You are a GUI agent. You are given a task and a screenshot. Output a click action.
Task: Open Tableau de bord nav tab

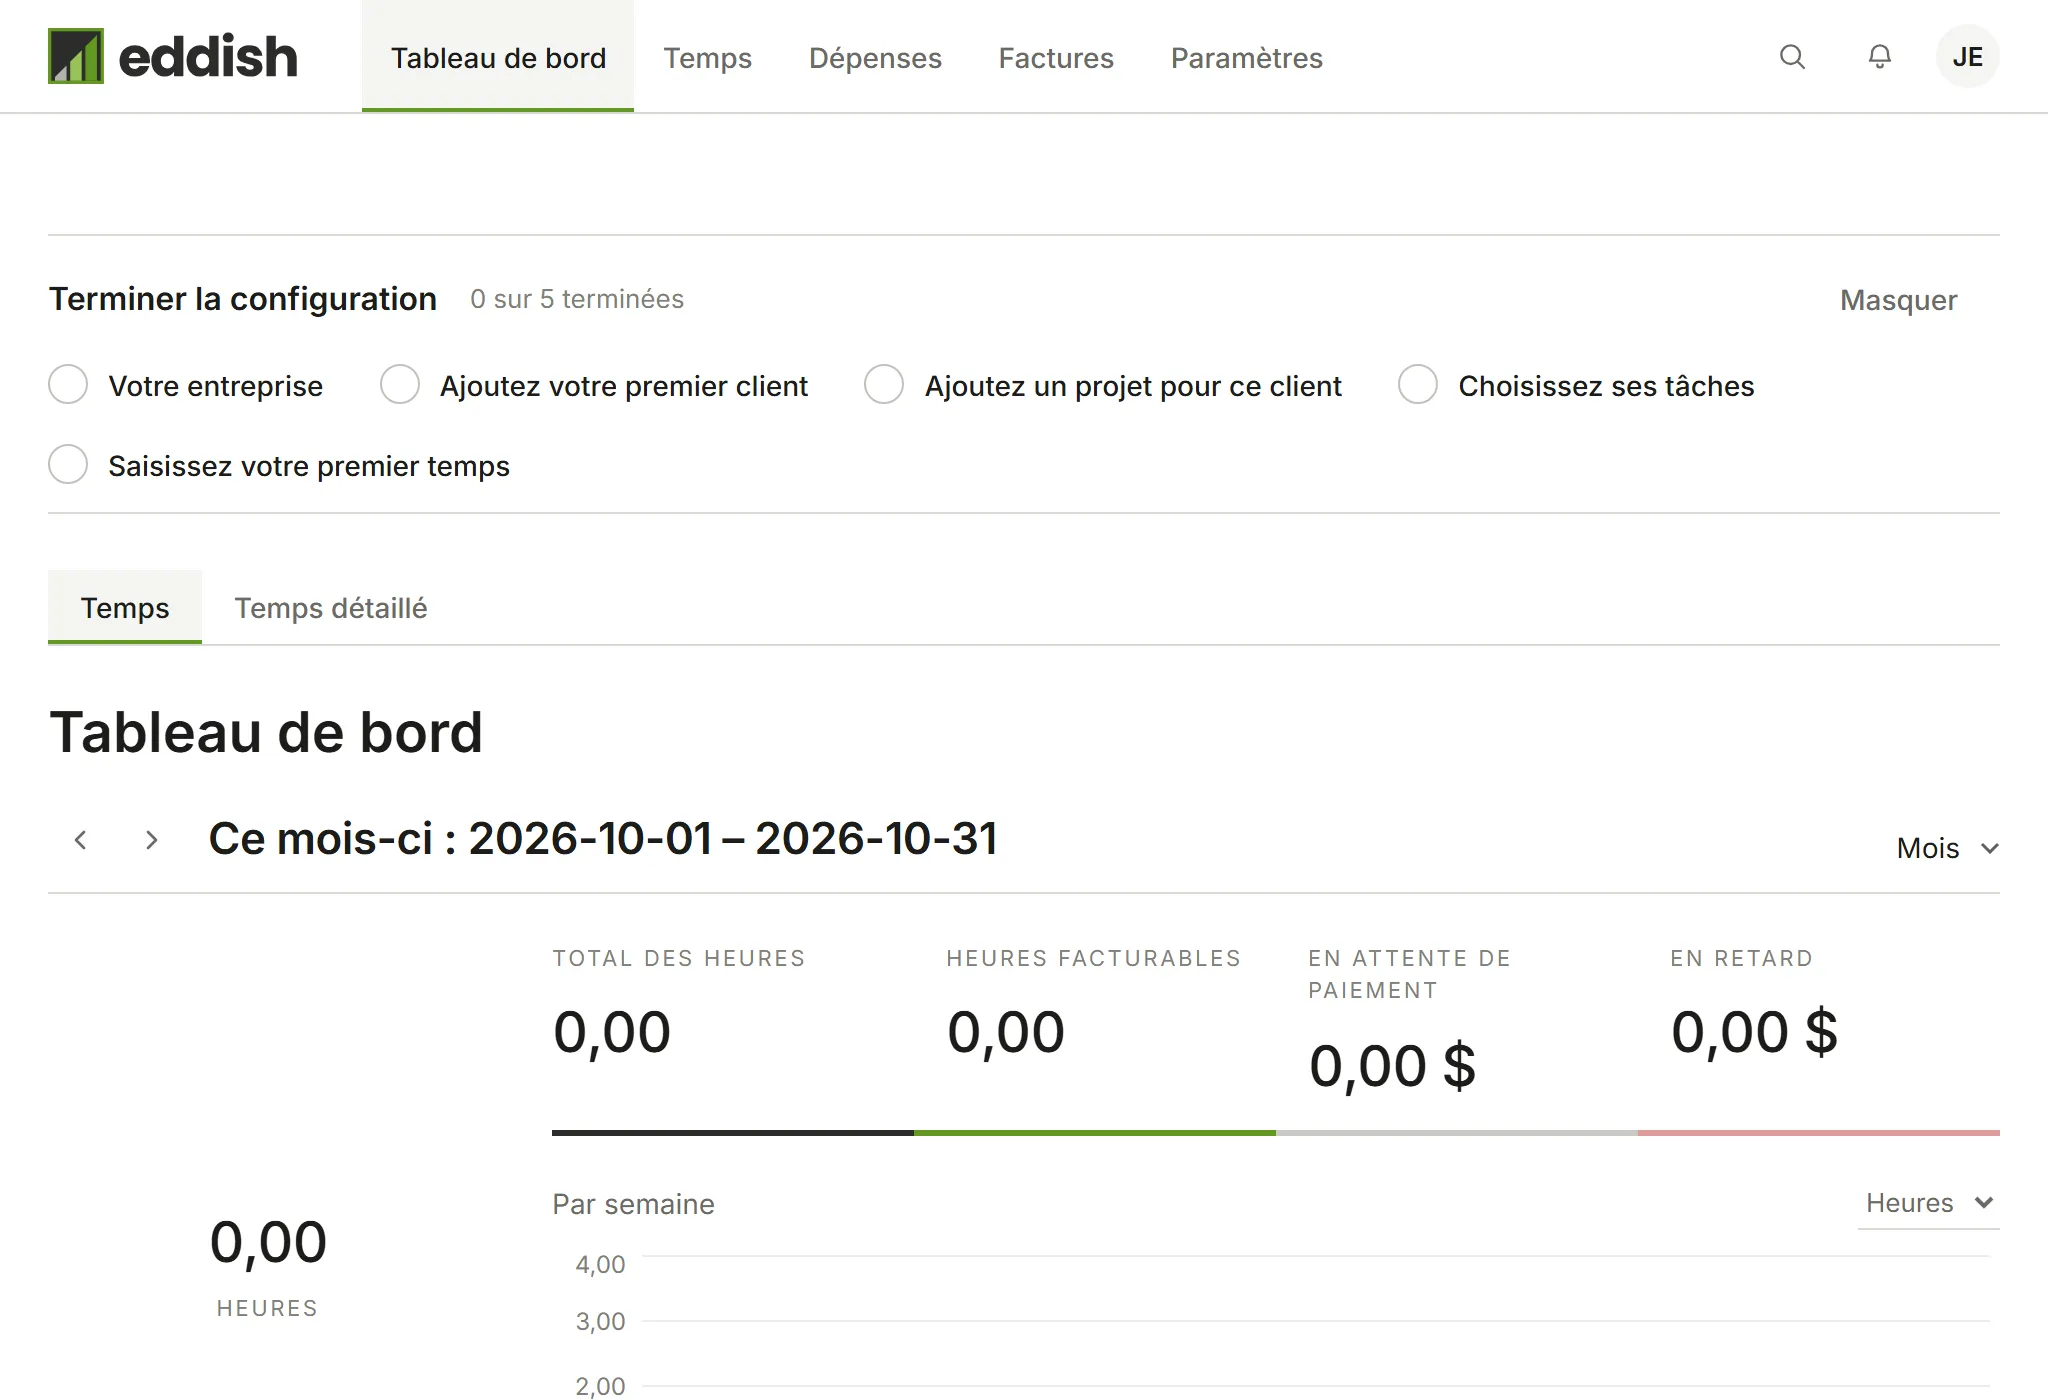pos(498,57)
